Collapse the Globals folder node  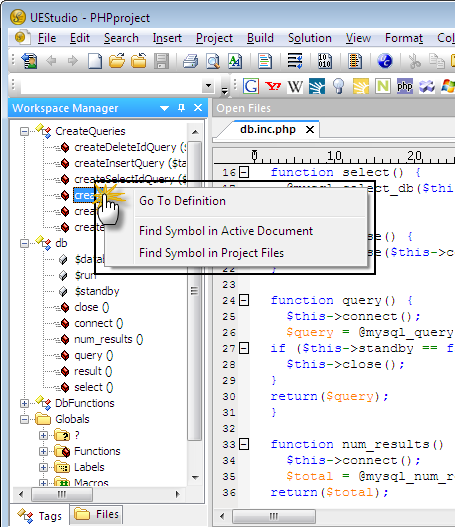pyautogui.click(x=24, y=419)
